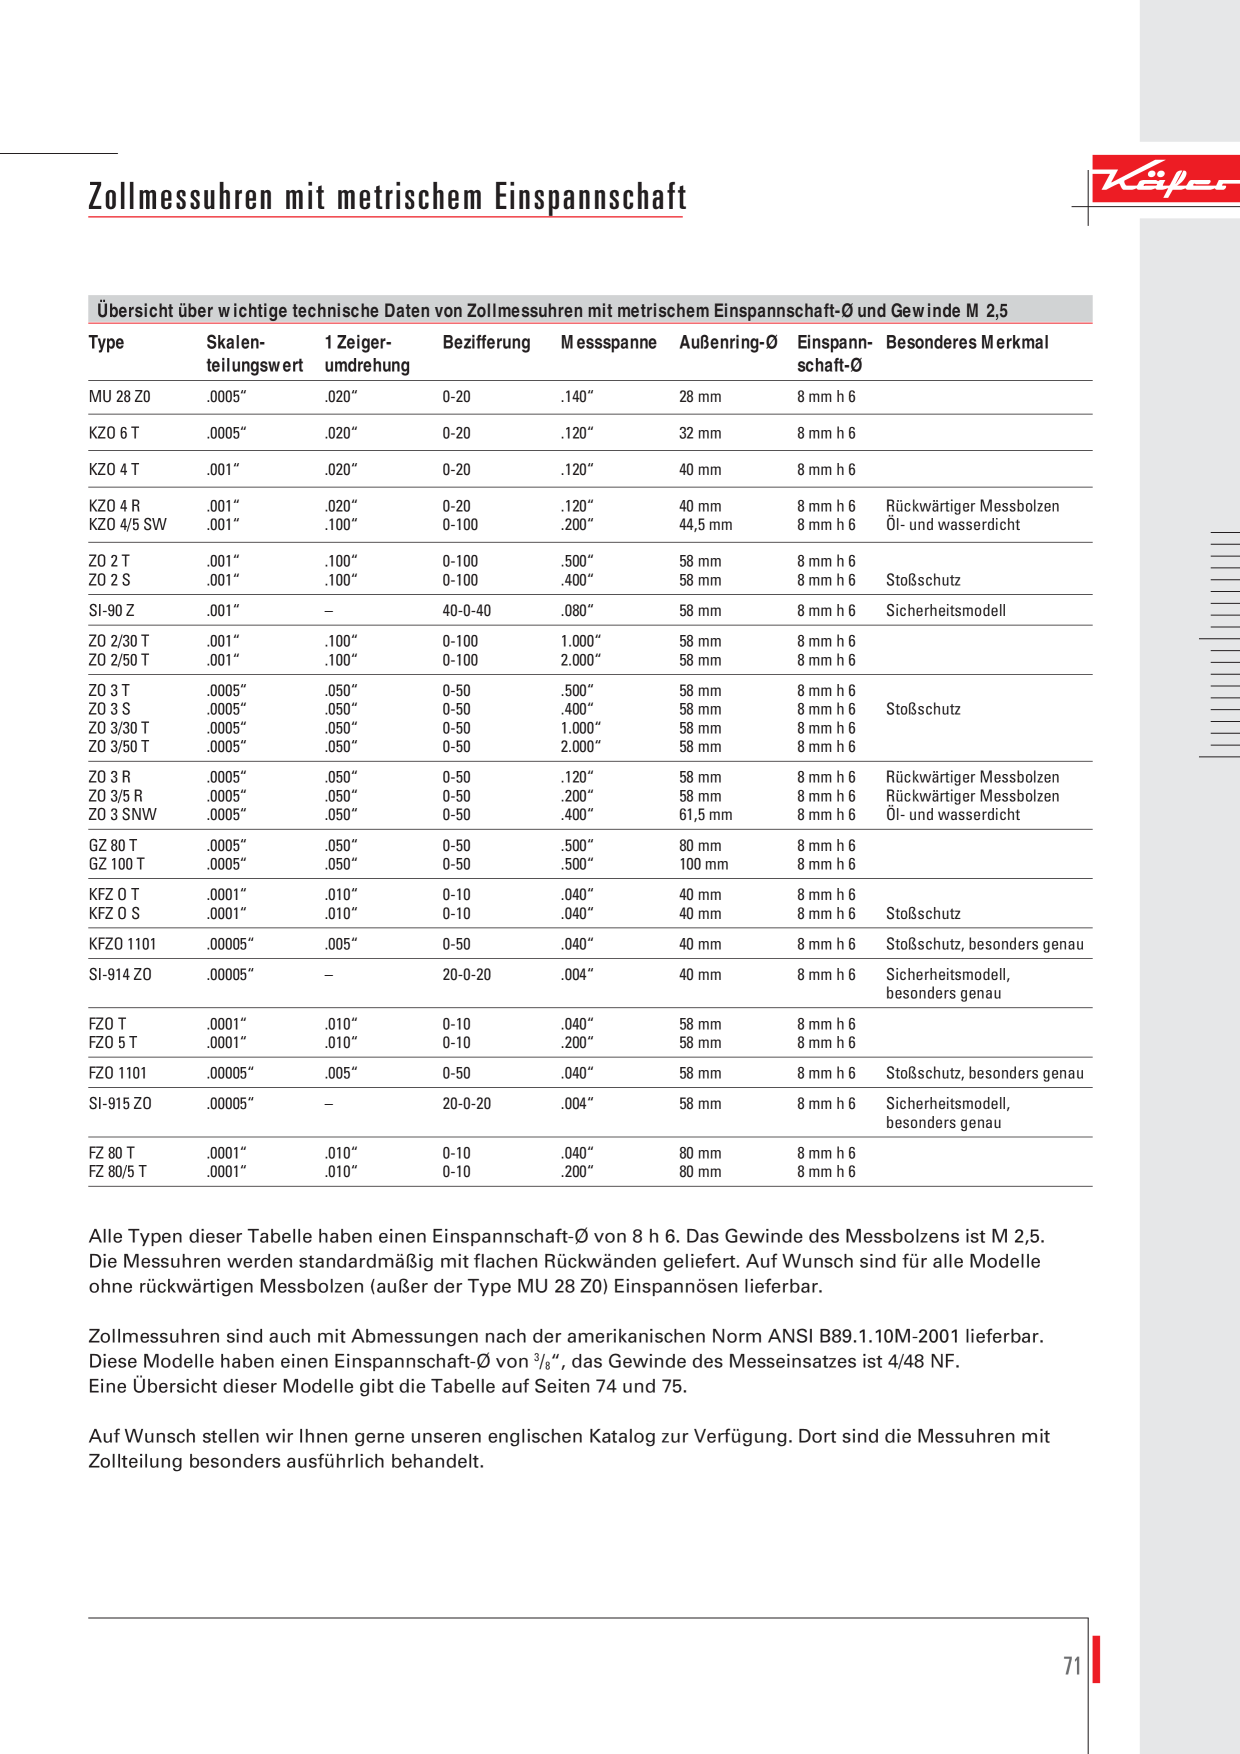
Task: Select the type name 'FZO 1101'
Action: coord(117,1073)
